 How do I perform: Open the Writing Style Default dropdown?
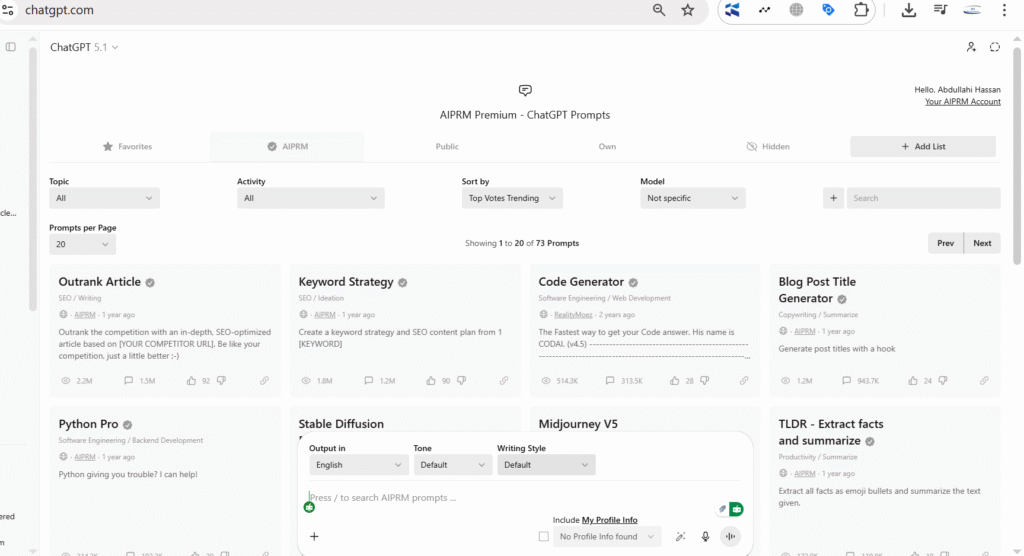tap(546, 465)
